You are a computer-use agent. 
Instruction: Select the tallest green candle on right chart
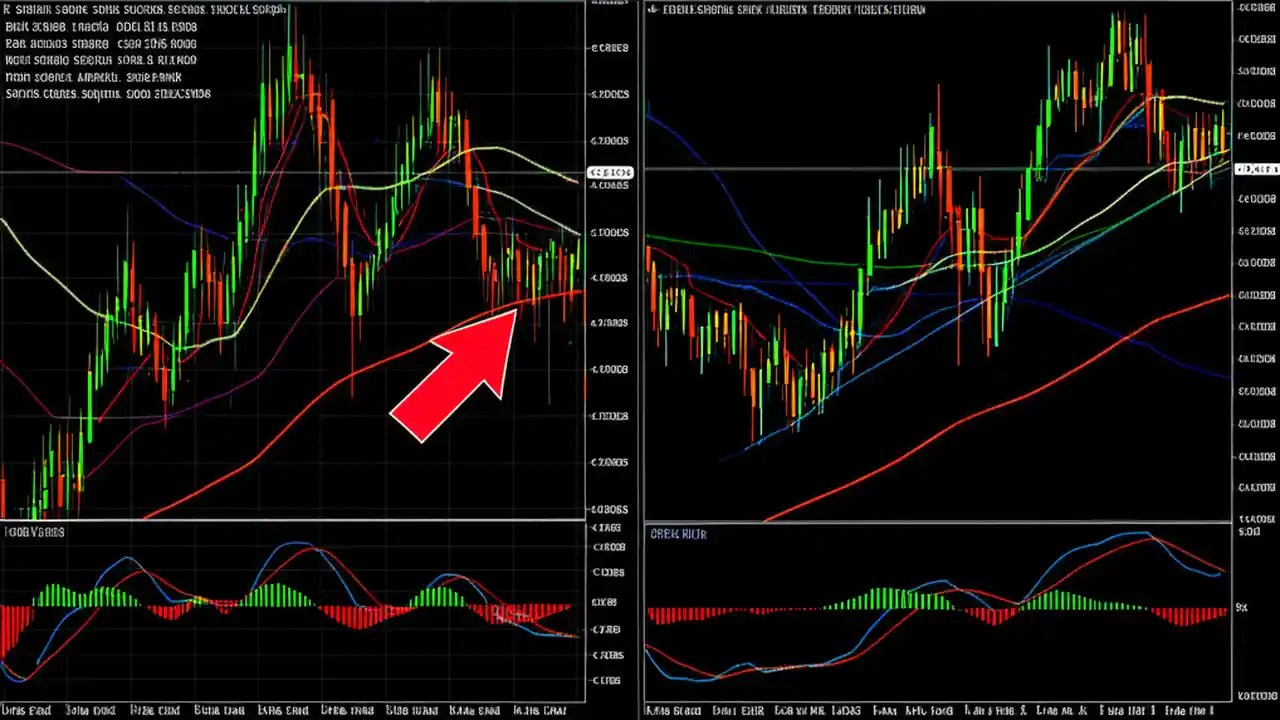point(1113,50)
